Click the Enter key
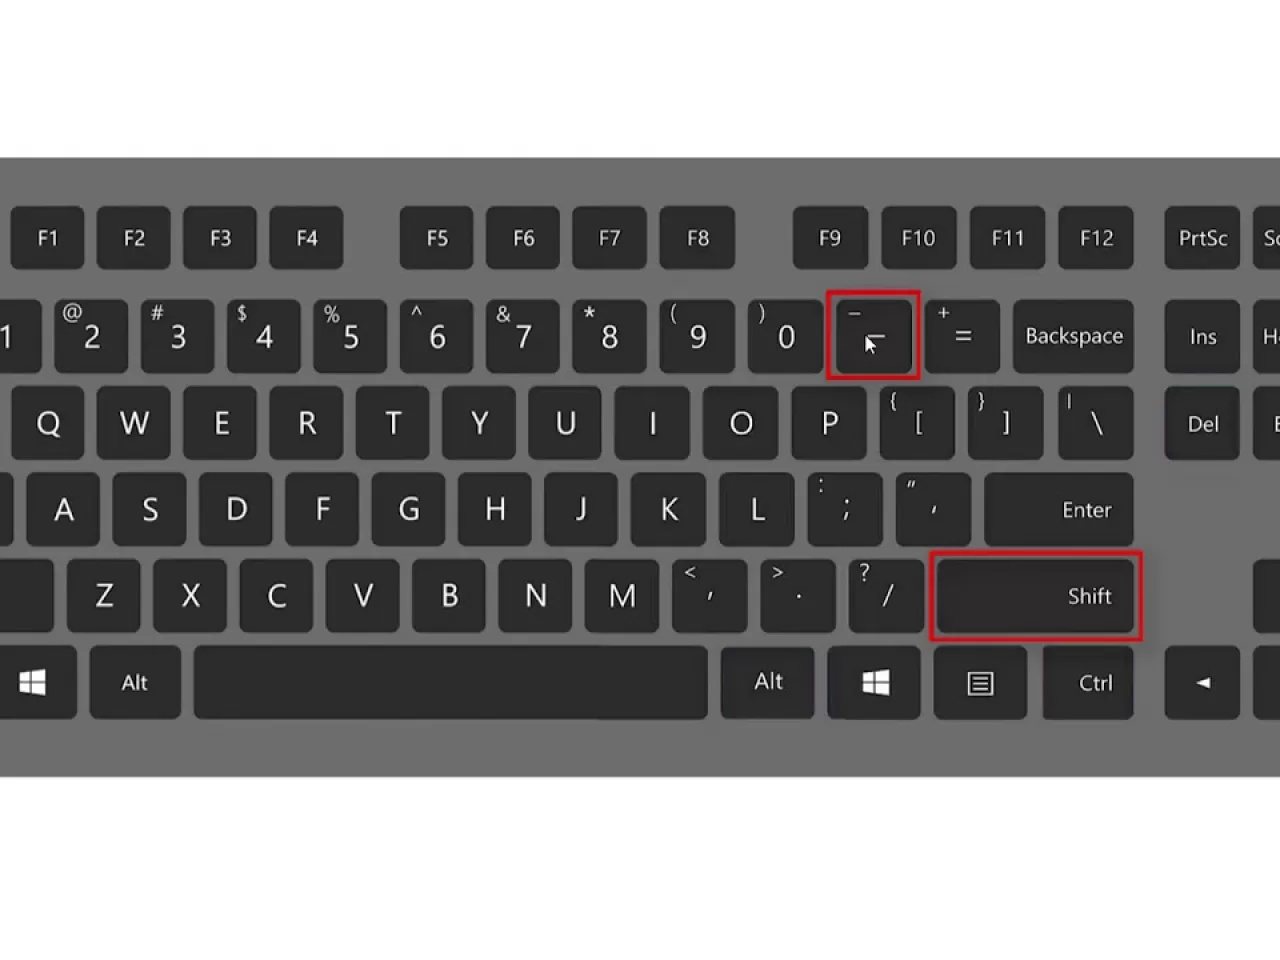 [x=1059, y=509]
